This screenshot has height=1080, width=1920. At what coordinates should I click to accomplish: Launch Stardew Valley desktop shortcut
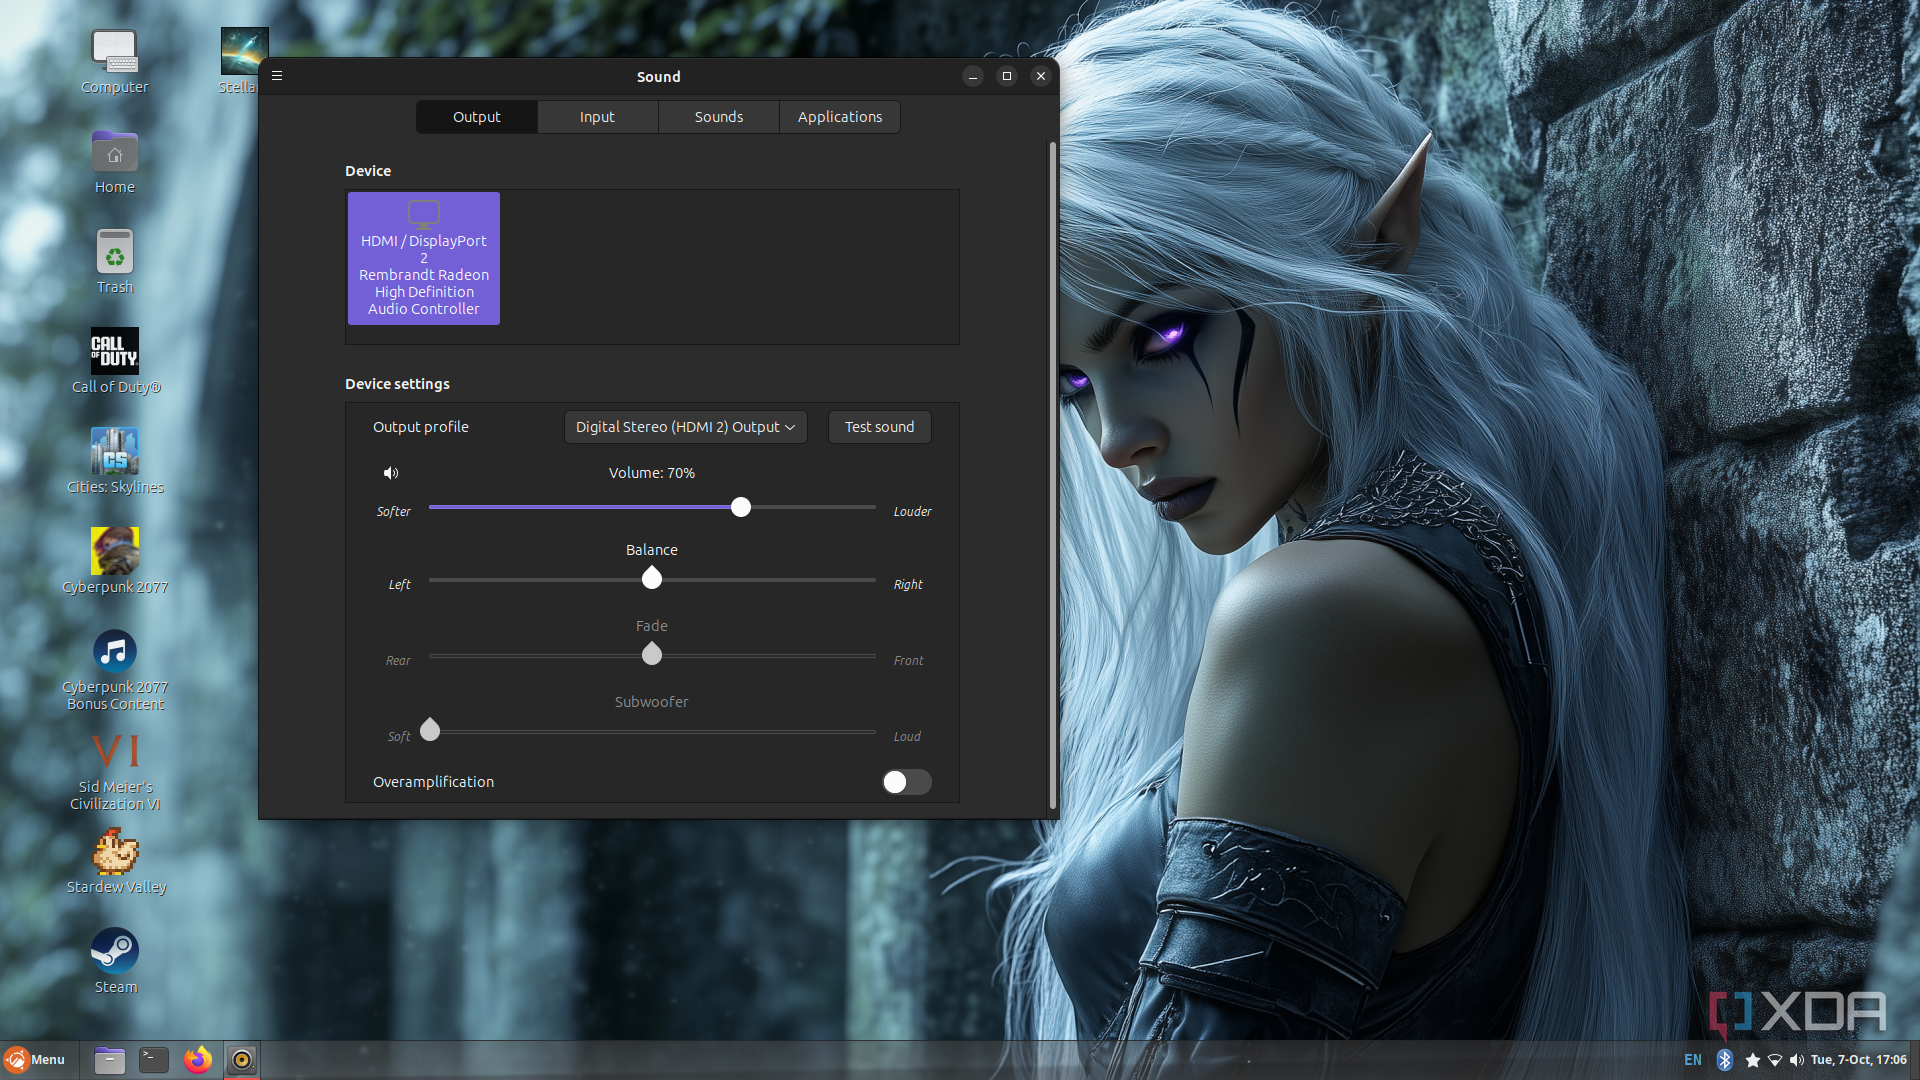[115, 861]
